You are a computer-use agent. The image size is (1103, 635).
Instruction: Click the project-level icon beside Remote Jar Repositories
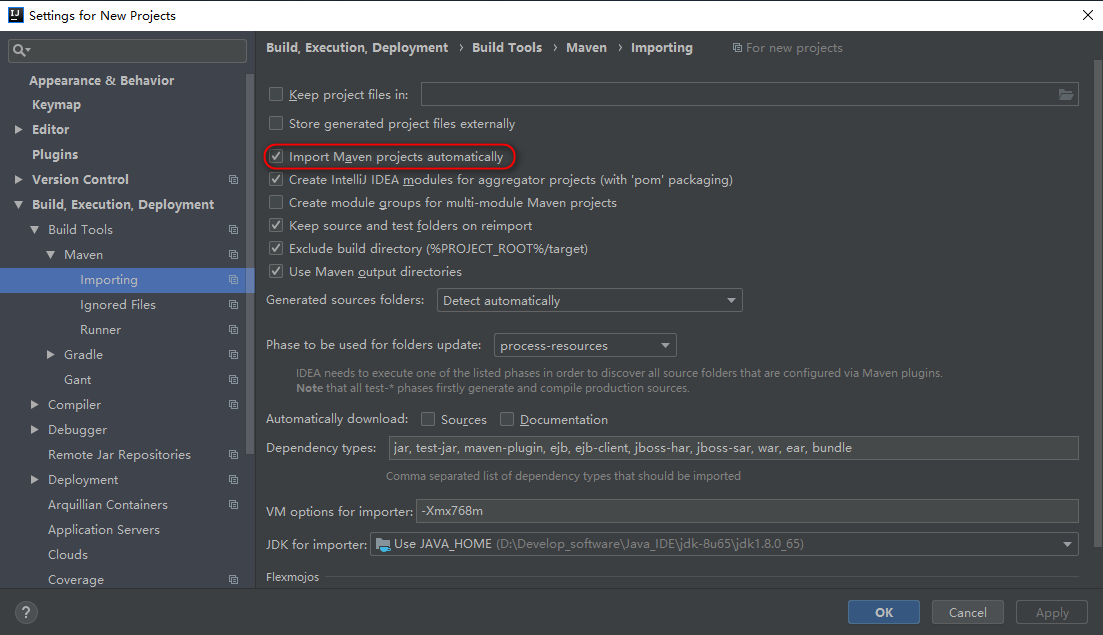[234, 454]
